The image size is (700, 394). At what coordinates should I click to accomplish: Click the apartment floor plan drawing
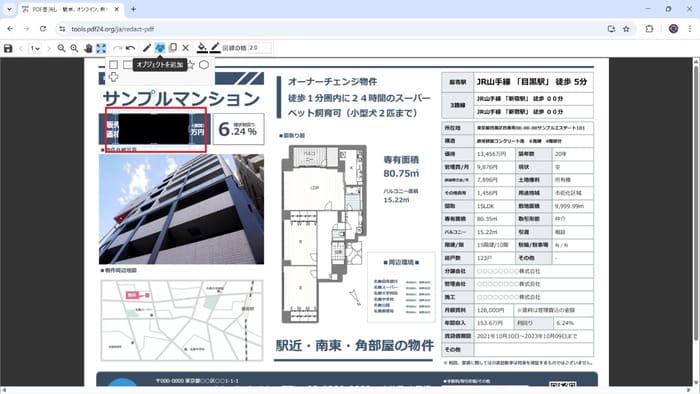pyautogui.click(x=325, y=234)
